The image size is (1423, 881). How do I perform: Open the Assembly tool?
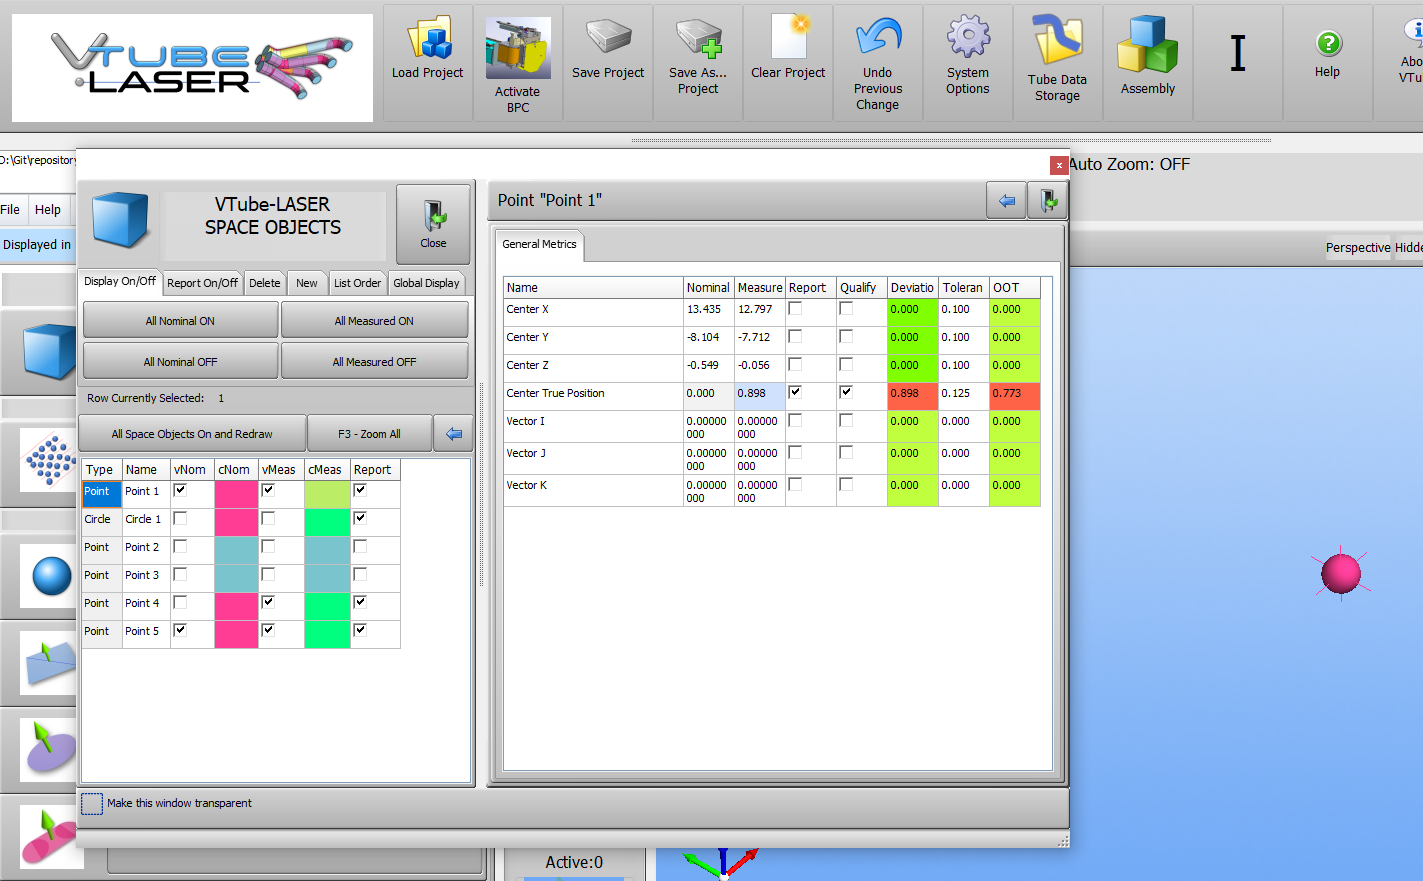pos(1148,48)
